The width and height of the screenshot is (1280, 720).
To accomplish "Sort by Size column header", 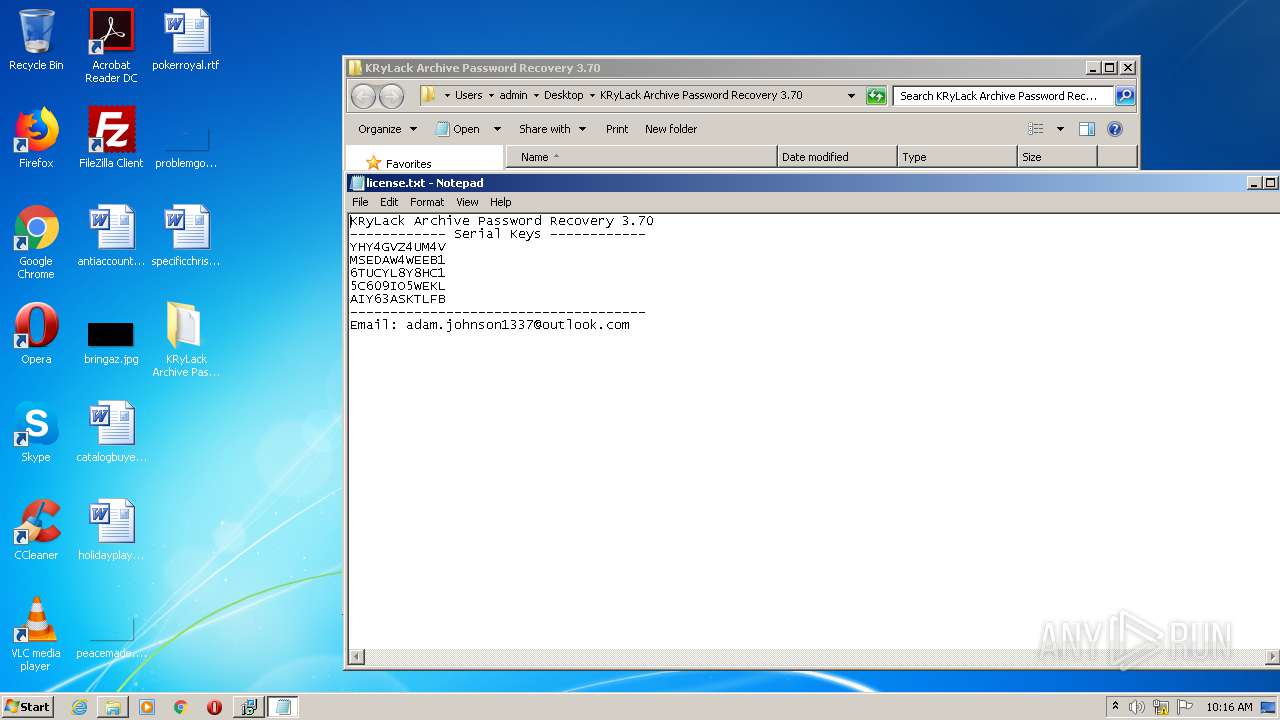I will tap(1057, 157).
